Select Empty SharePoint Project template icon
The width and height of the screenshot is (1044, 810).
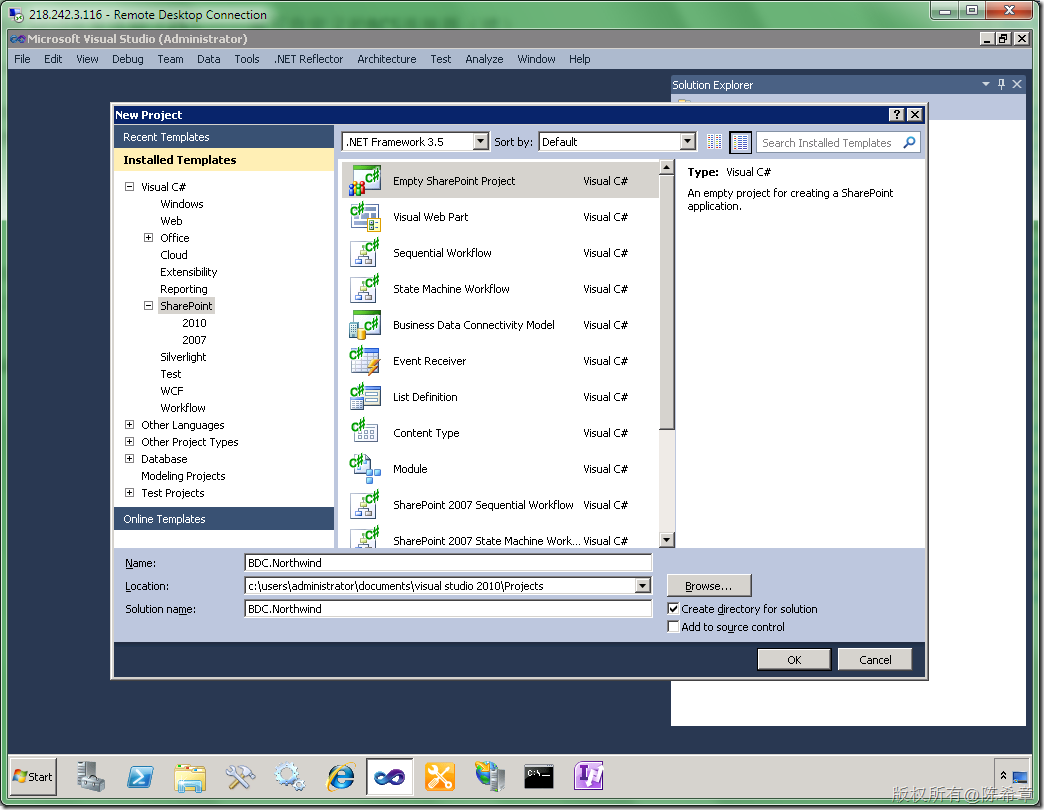(x=365, y=180)
